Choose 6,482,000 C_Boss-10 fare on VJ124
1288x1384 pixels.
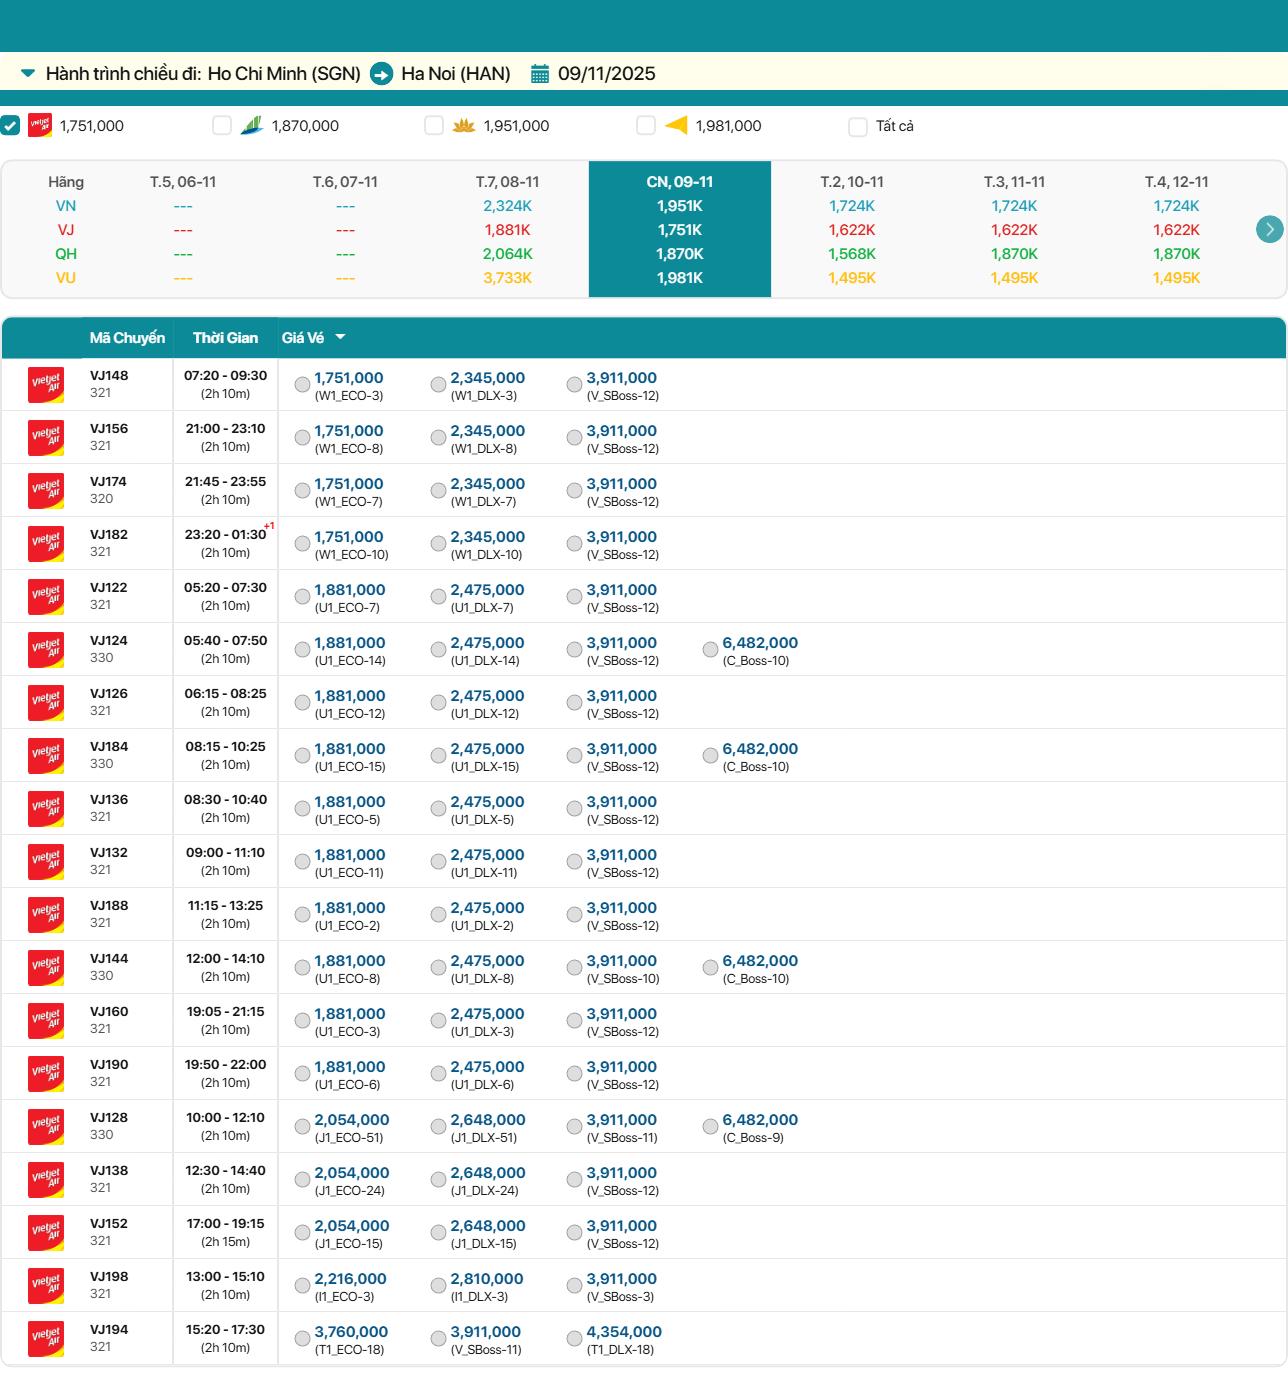click(710, 649)
